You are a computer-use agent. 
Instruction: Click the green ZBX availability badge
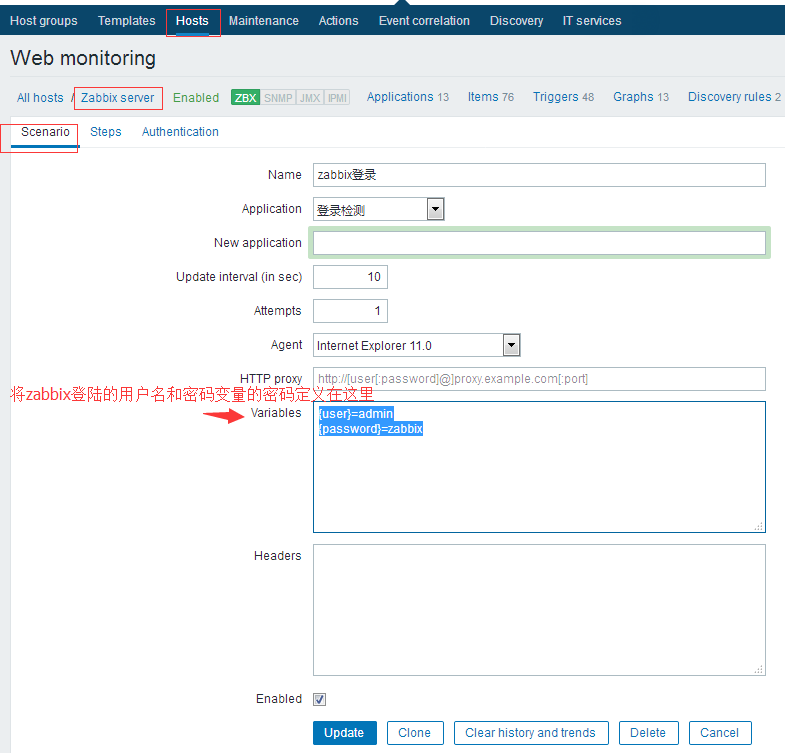click(x=245, y=98)
